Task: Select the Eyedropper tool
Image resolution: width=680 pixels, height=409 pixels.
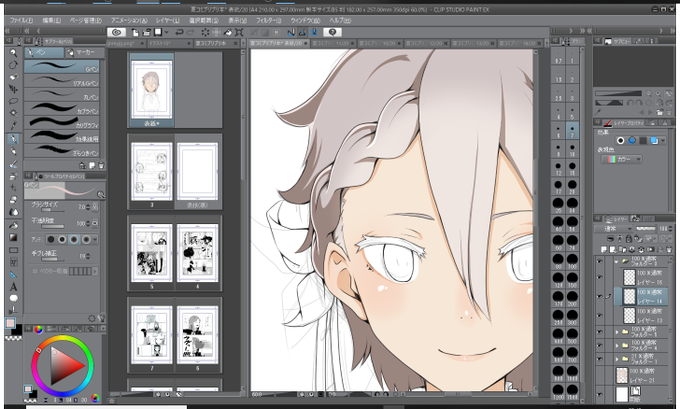Action: tap(13, 126)
